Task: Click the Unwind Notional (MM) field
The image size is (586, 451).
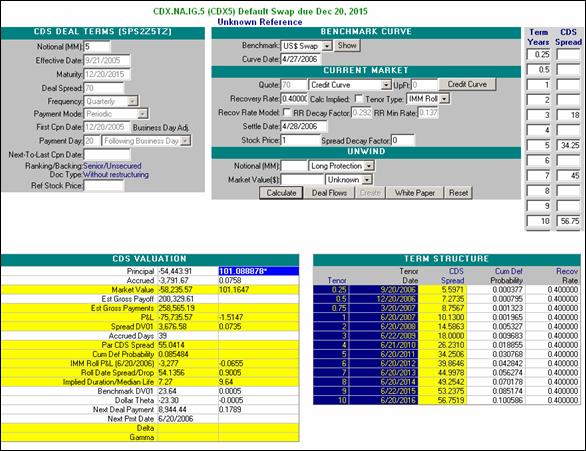Action: 294,166
